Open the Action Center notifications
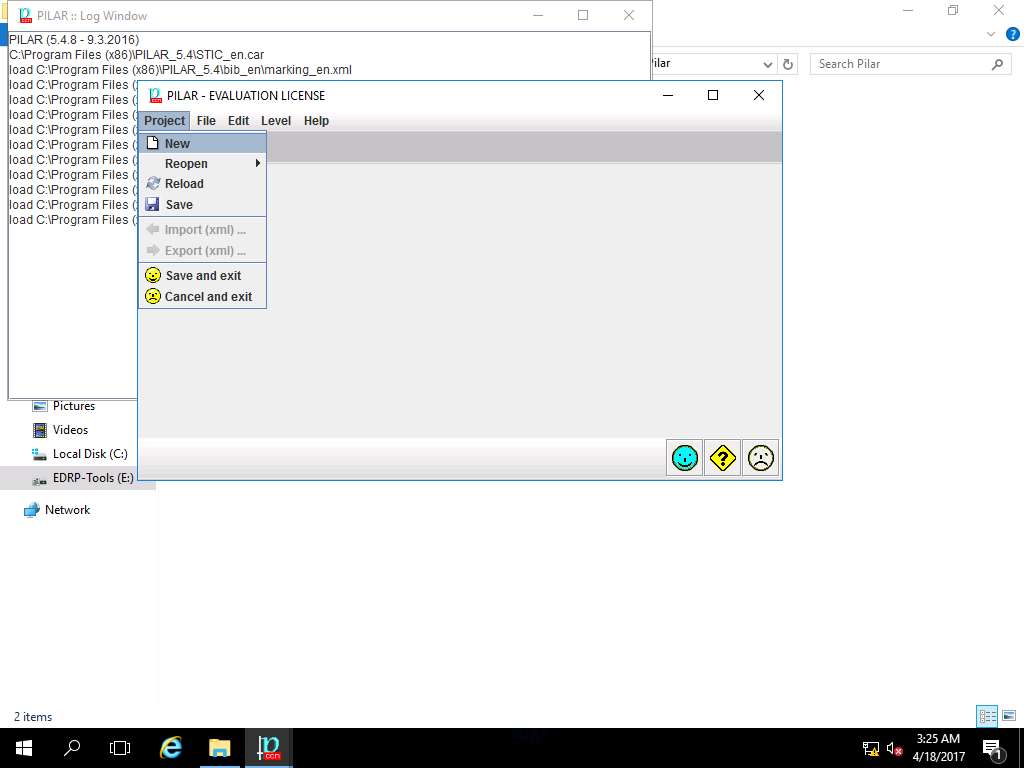Image resolution: width=1024 pixels, height=768 pixels. pyautogui.click(x=992, y=748)
